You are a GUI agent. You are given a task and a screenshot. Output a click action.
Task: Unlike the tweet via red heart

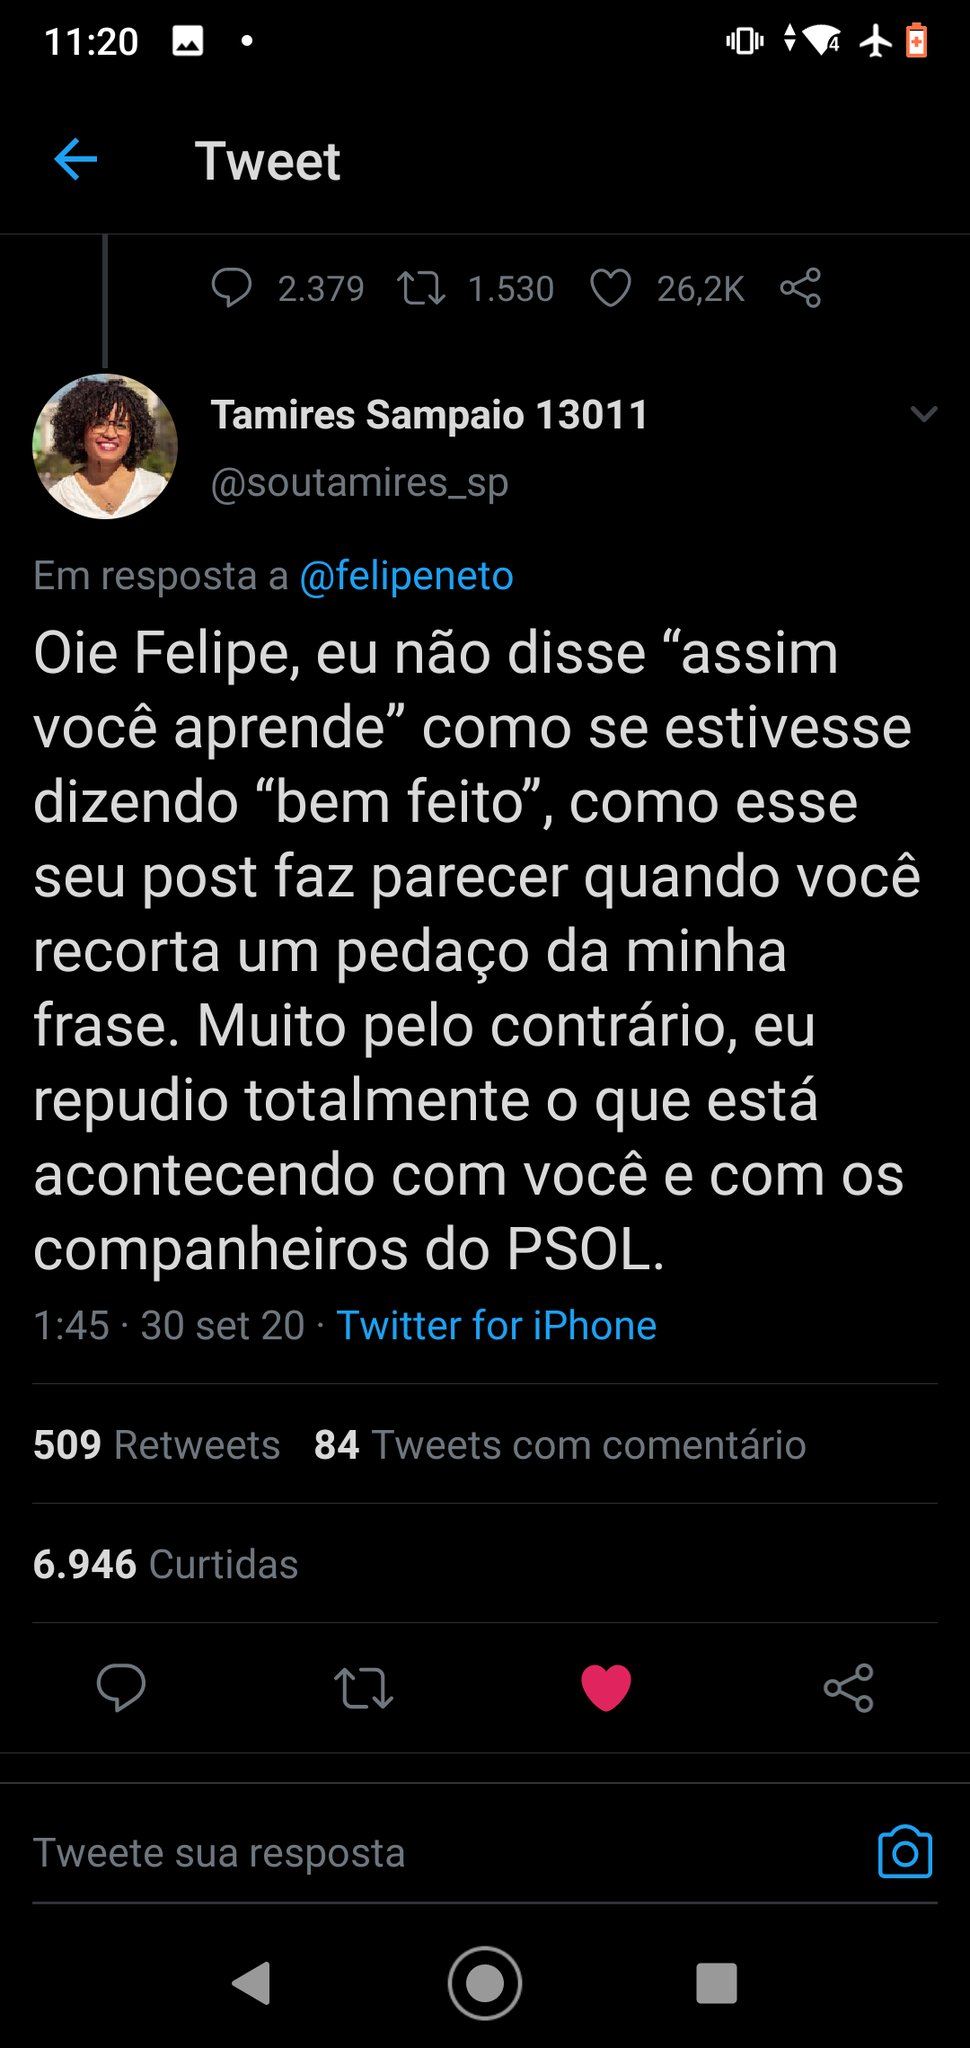coord(606,1688)
